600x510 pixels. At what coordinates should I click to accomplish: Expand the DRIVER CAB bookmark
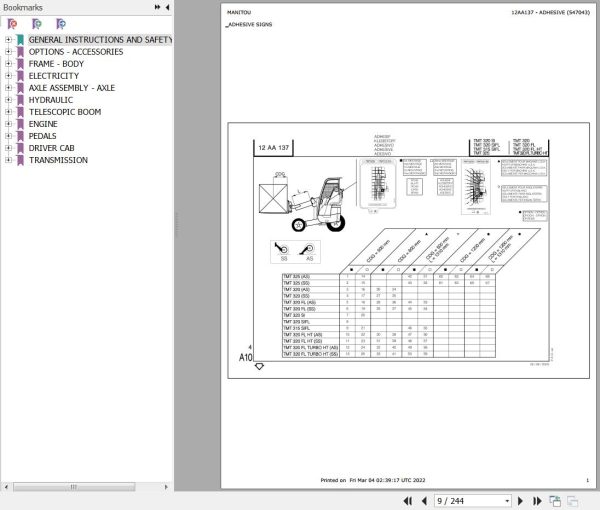8,148
